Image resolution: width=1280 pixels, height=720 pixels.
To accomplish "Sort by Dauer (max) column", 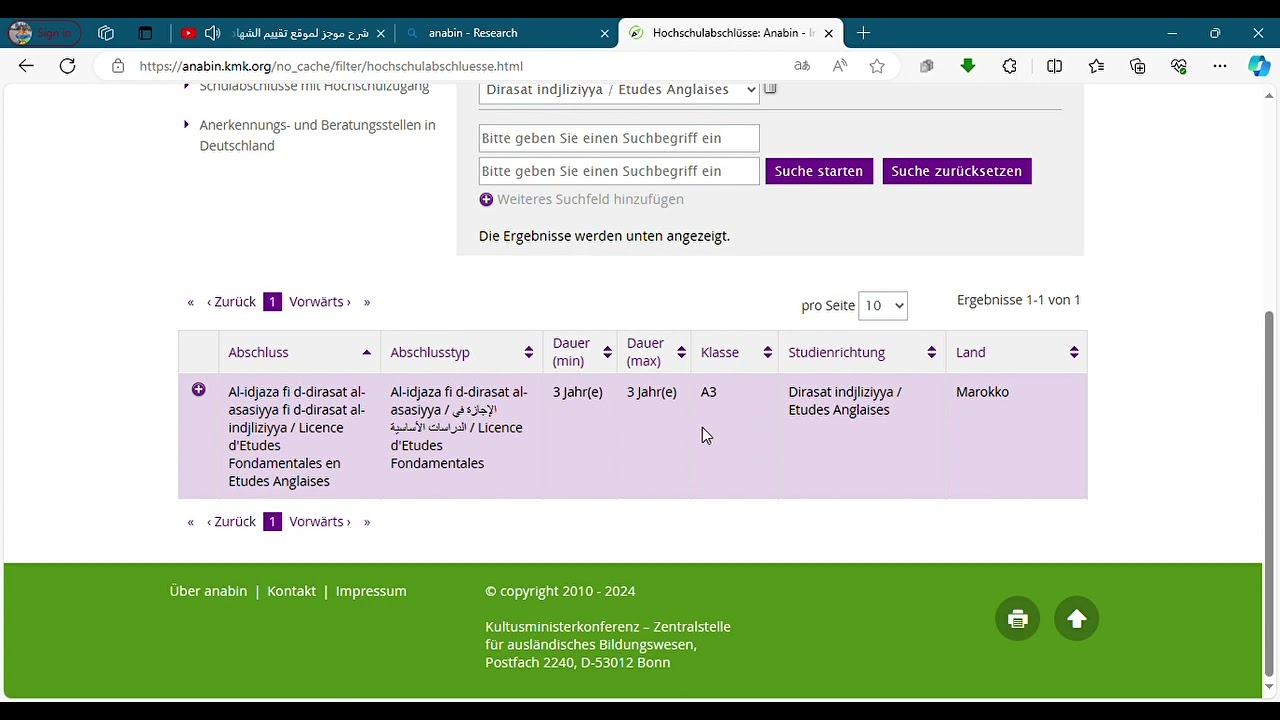I will tap(654, 352).
